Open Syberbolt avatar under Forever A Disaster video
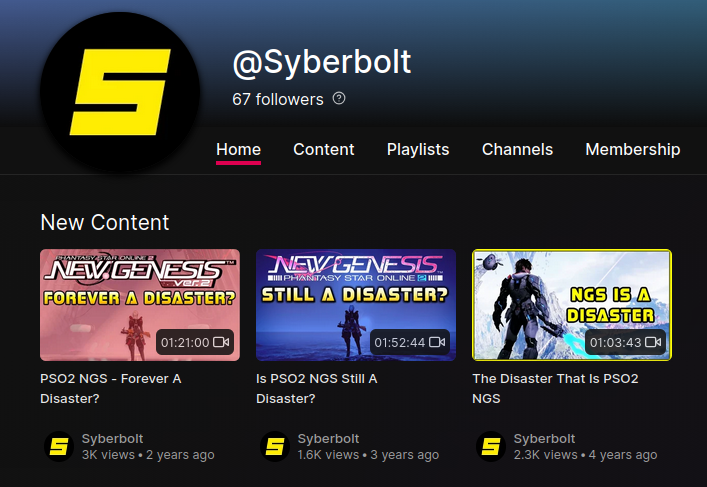The image size is (707, 487). tap(59, 446)
